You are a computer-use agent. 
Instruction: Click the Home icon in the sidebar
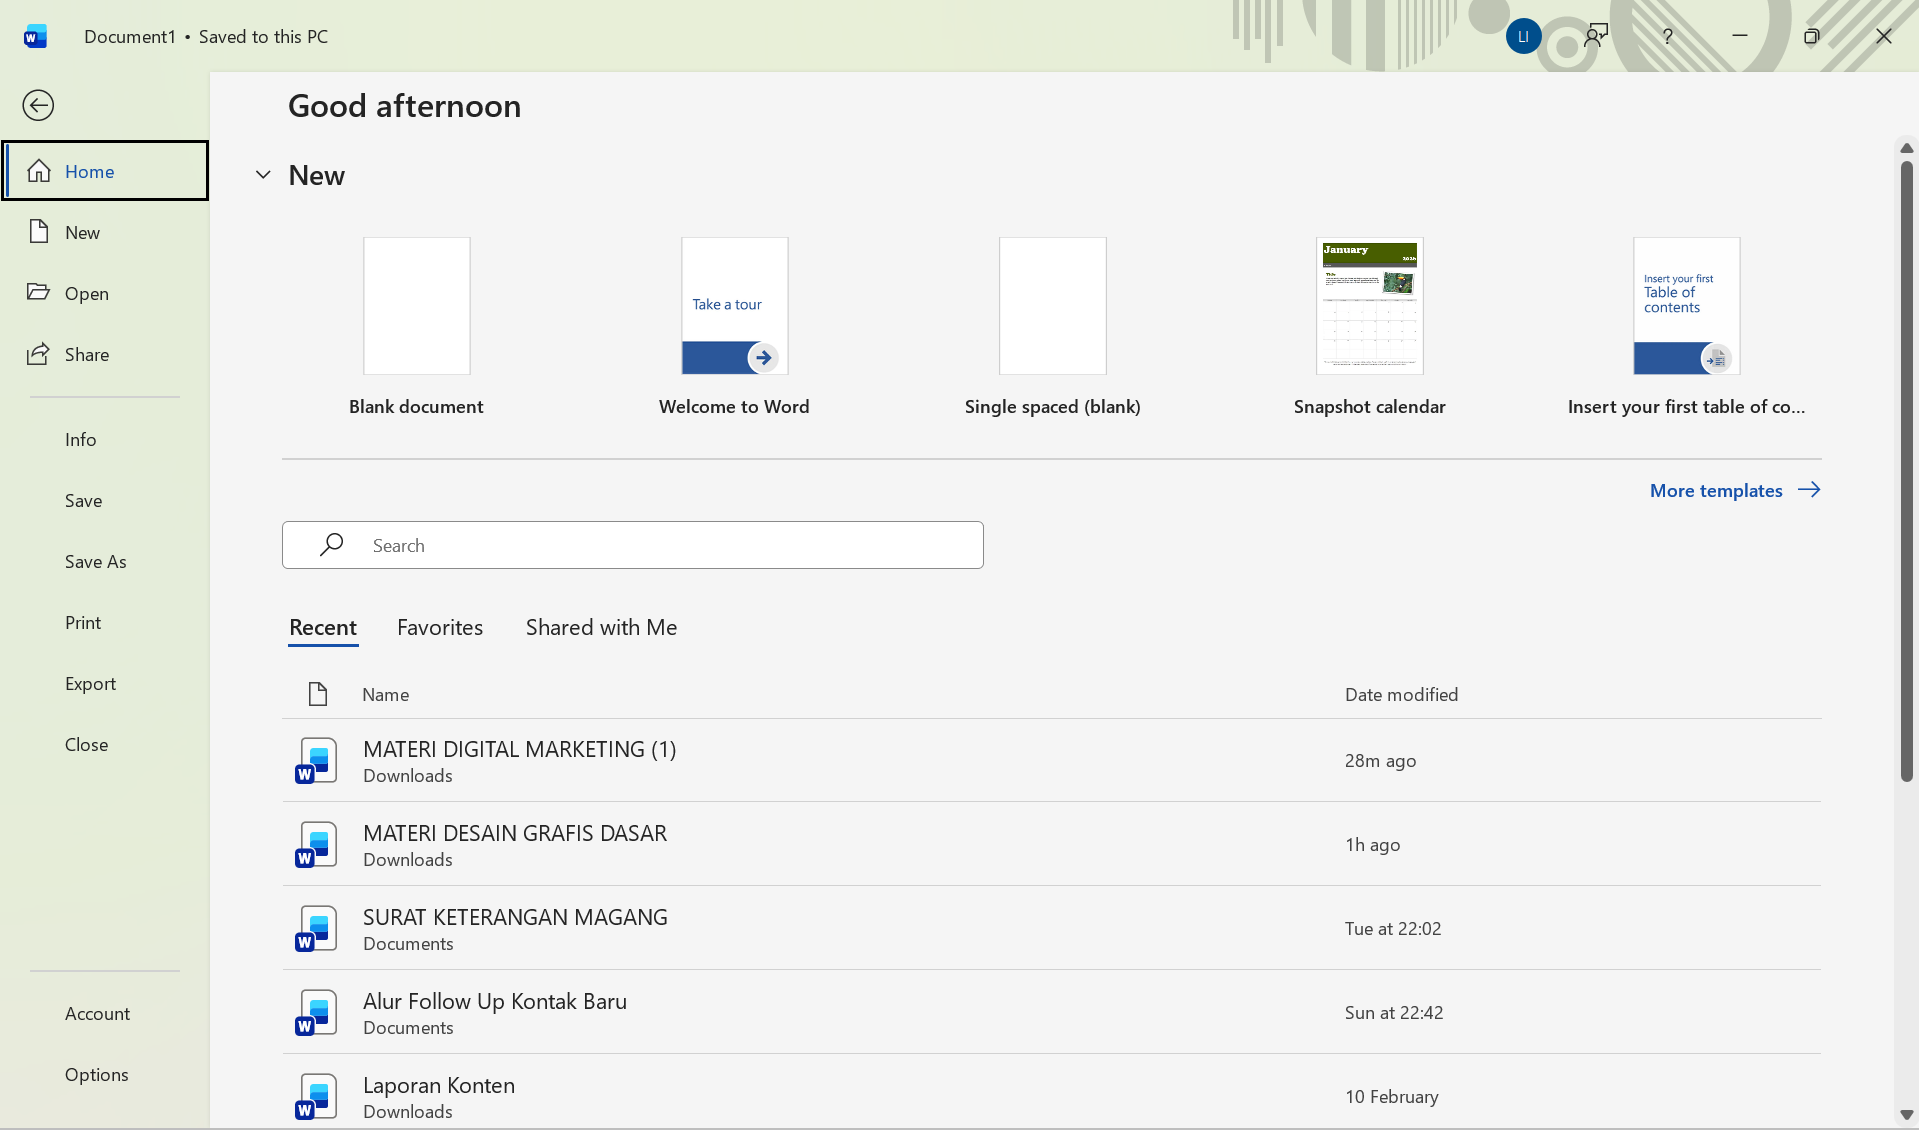tap(39, 171)
